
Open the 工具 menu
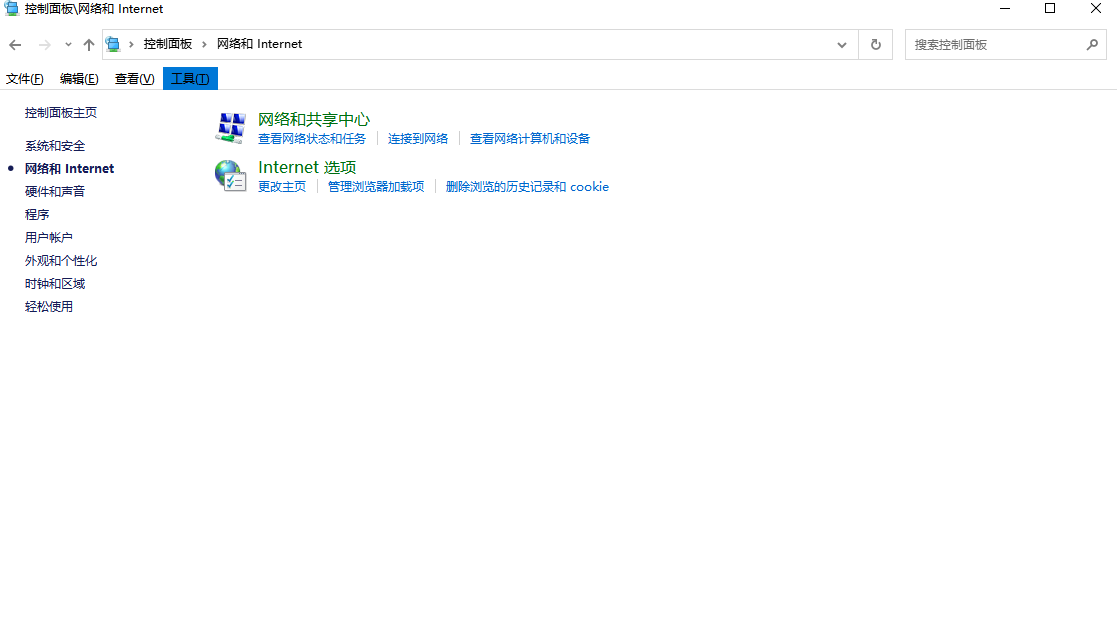click(189, 78)
